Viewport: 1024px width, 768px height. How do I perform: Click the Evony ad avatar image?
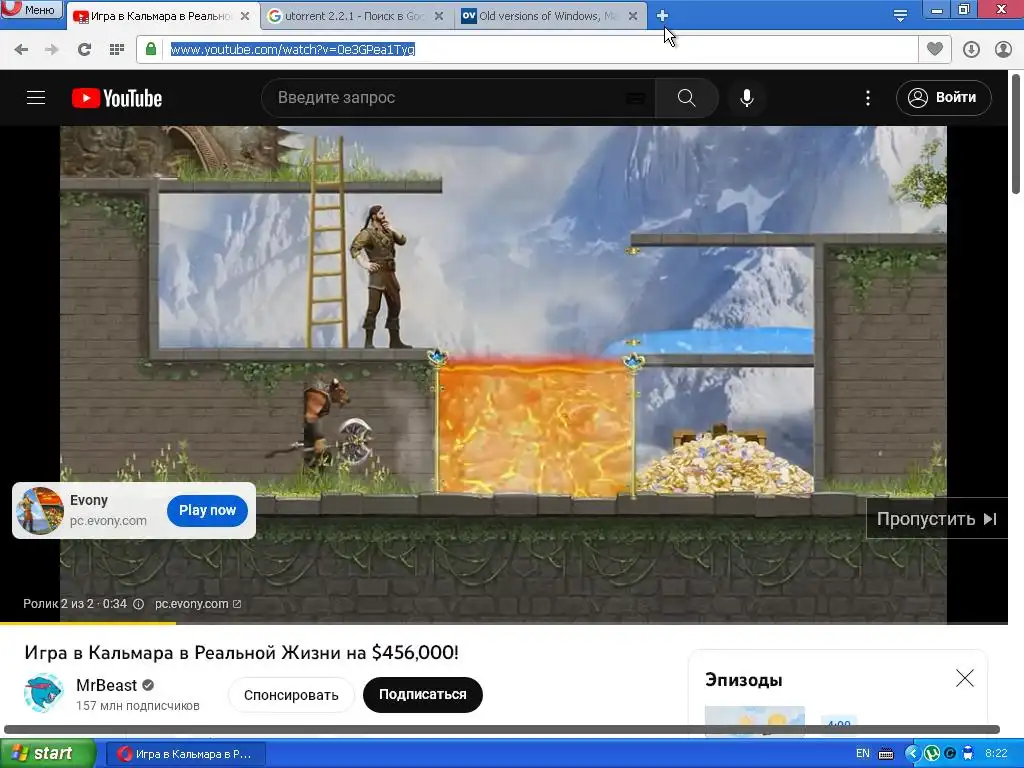[x=40, y=511]
